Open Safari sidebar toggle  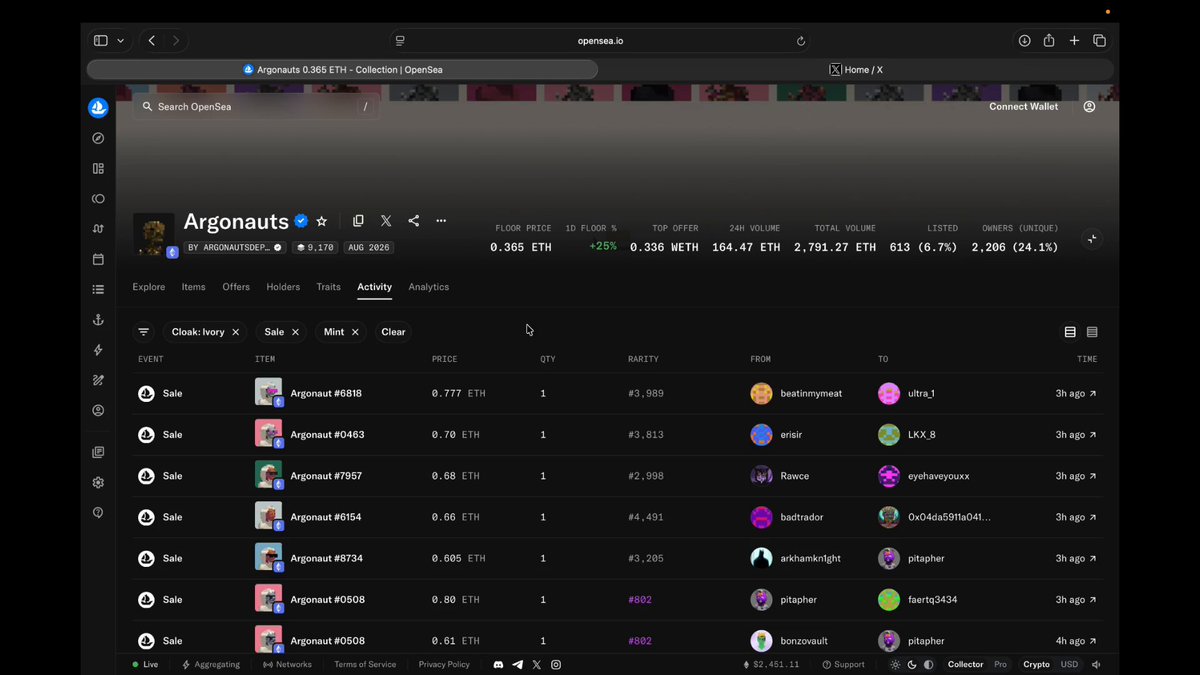point(101,41)
